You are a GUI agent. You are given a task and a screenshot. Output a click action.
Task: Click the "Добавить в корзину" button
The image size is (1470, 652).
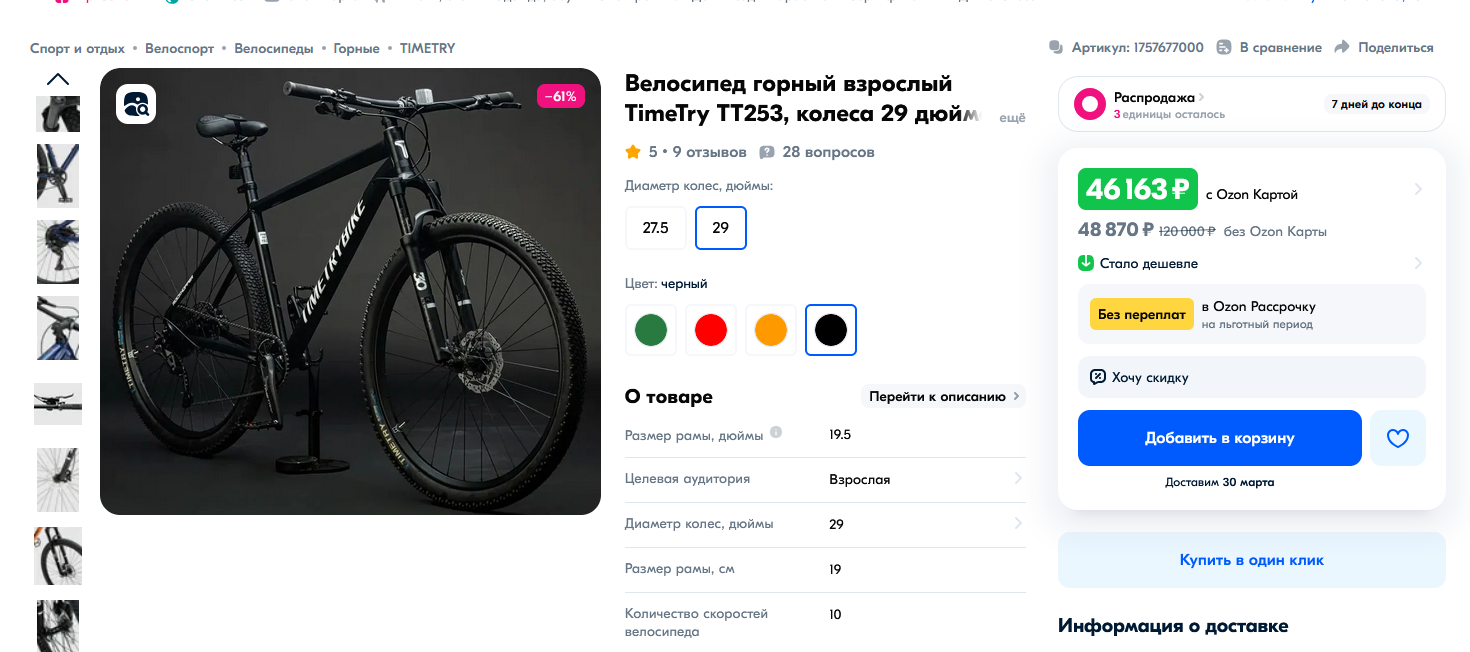point(1220,438)
